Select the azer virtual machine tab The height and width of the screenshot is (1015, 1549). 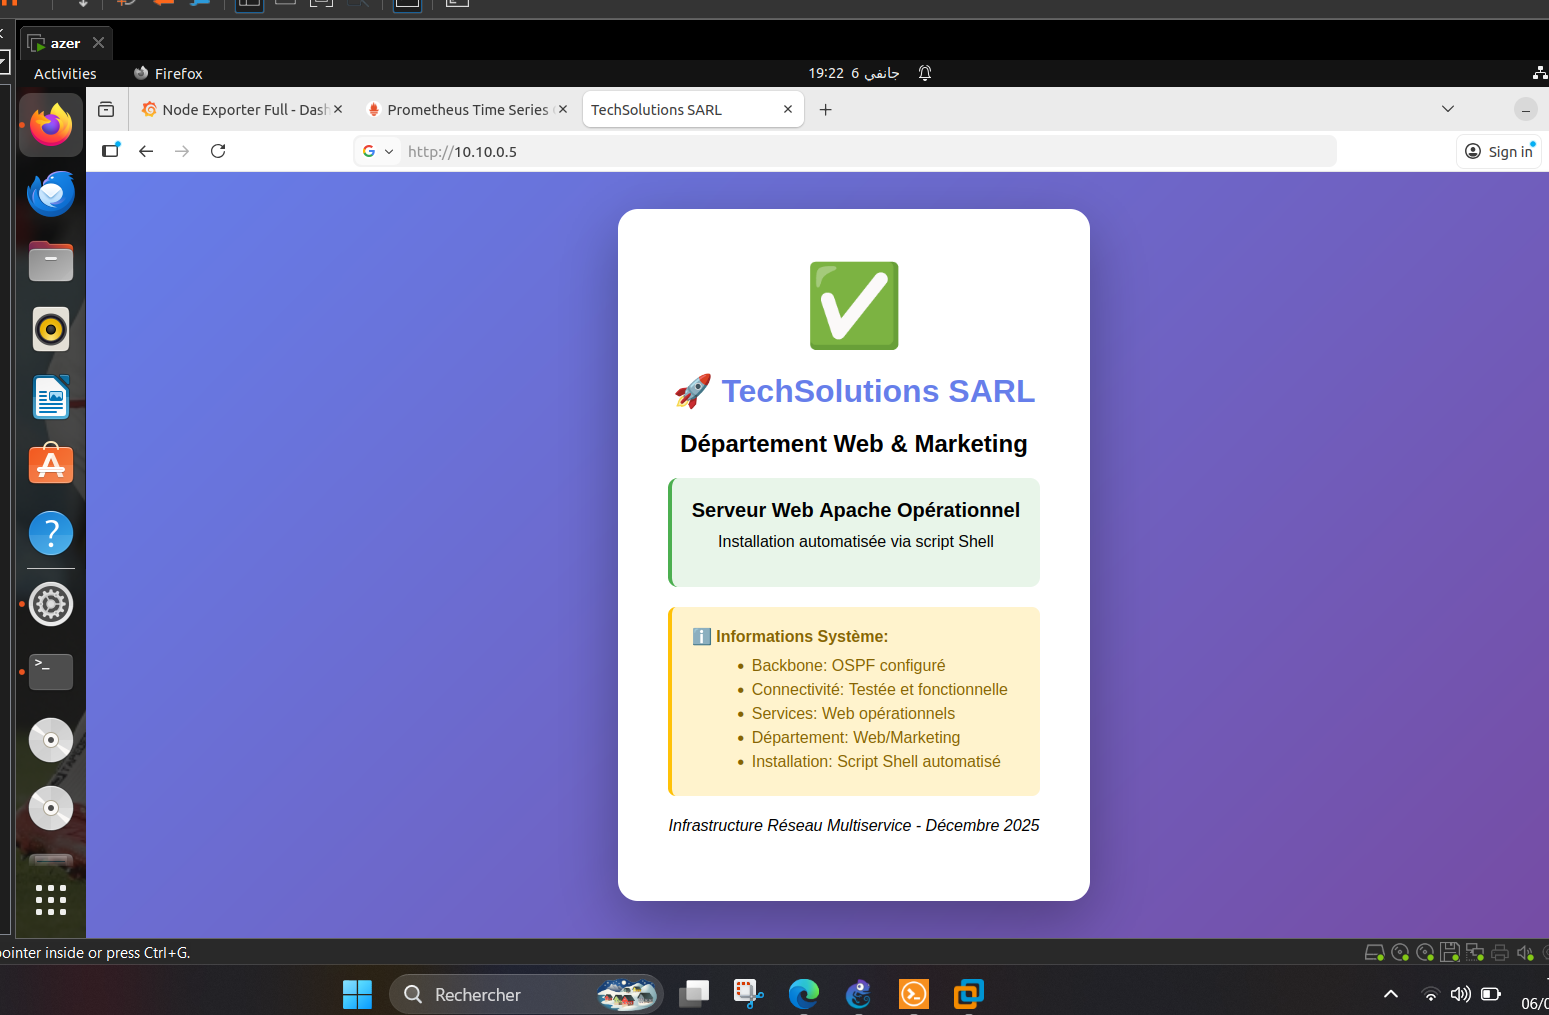(x=66, y=43)
